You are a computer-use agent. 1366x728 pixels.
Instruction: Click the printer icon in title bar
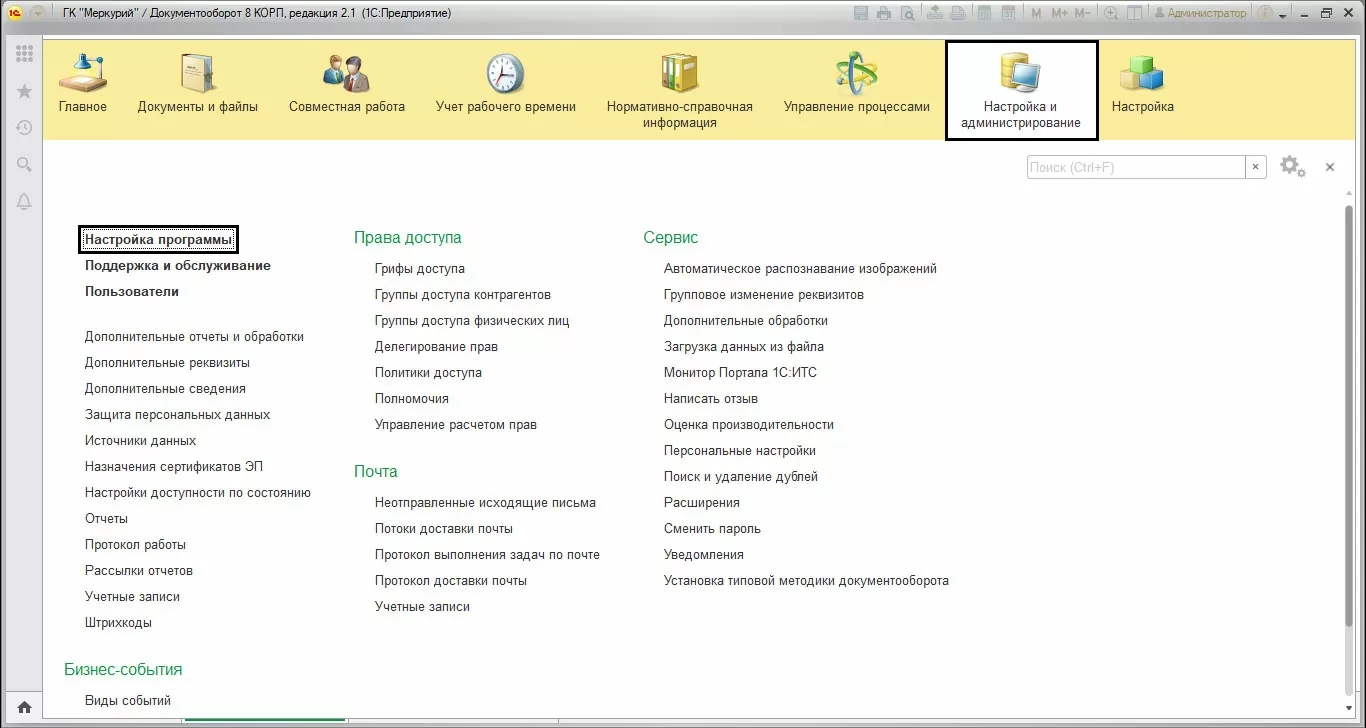[884, 13]
